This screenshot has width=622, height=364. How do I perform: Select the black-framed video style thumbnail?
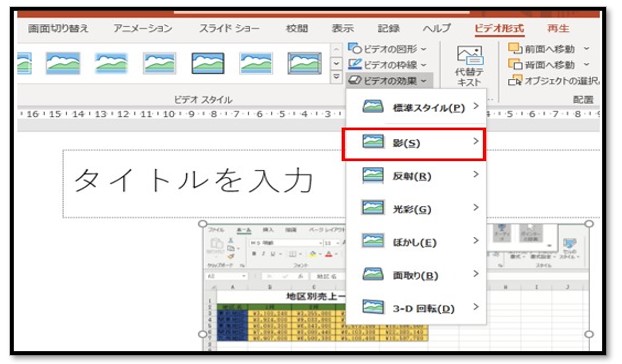click(x=208, y=63)
